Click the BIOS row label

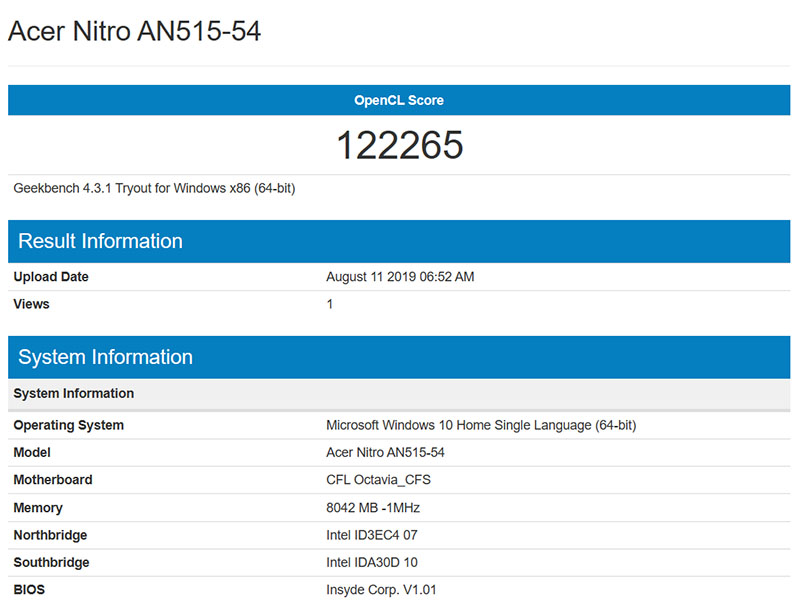tap(29, 590)
